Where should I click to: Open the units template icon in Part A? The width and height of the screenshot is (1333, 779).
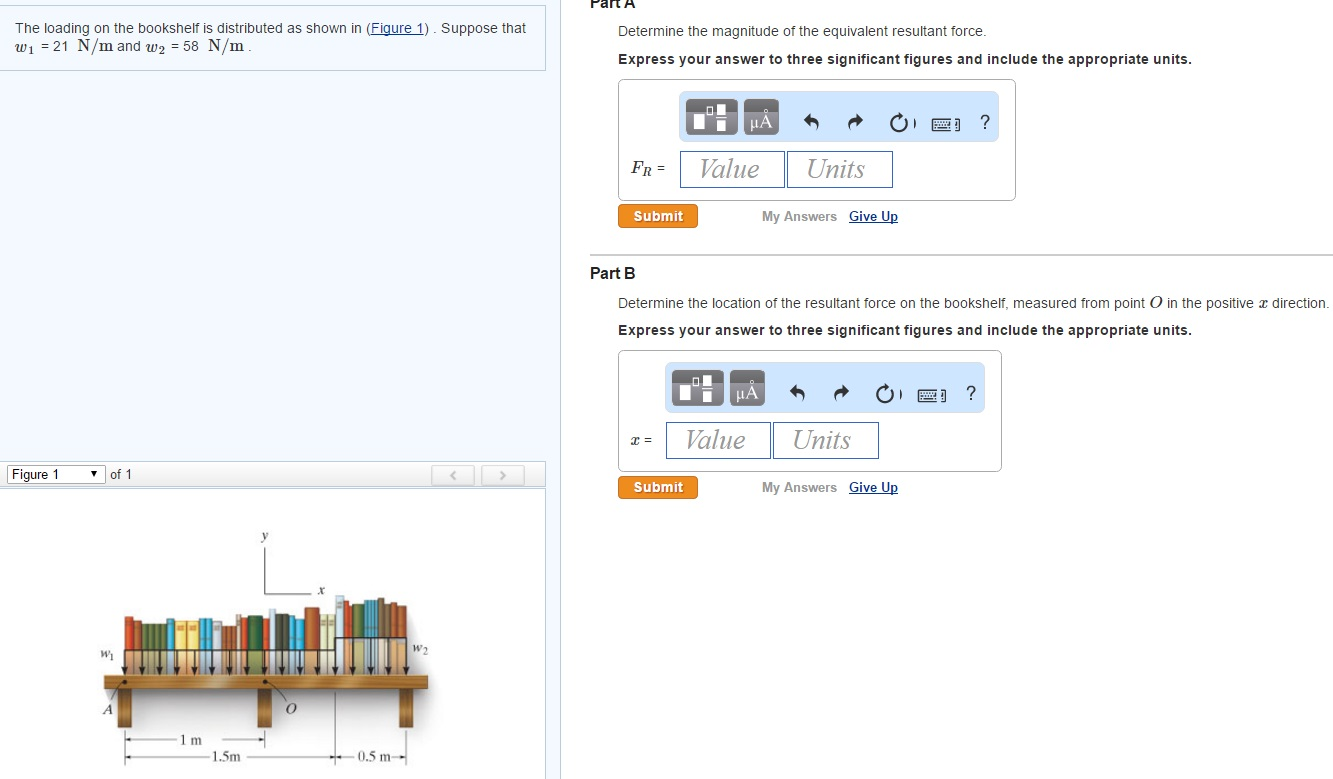(x=710, y=116)
